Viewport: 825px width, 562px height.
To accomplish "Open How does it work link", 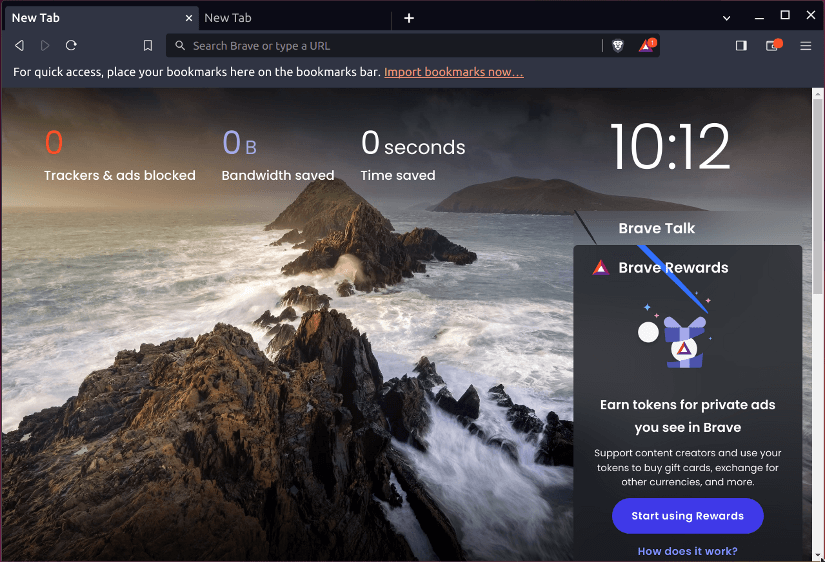I will pos(688,551).
